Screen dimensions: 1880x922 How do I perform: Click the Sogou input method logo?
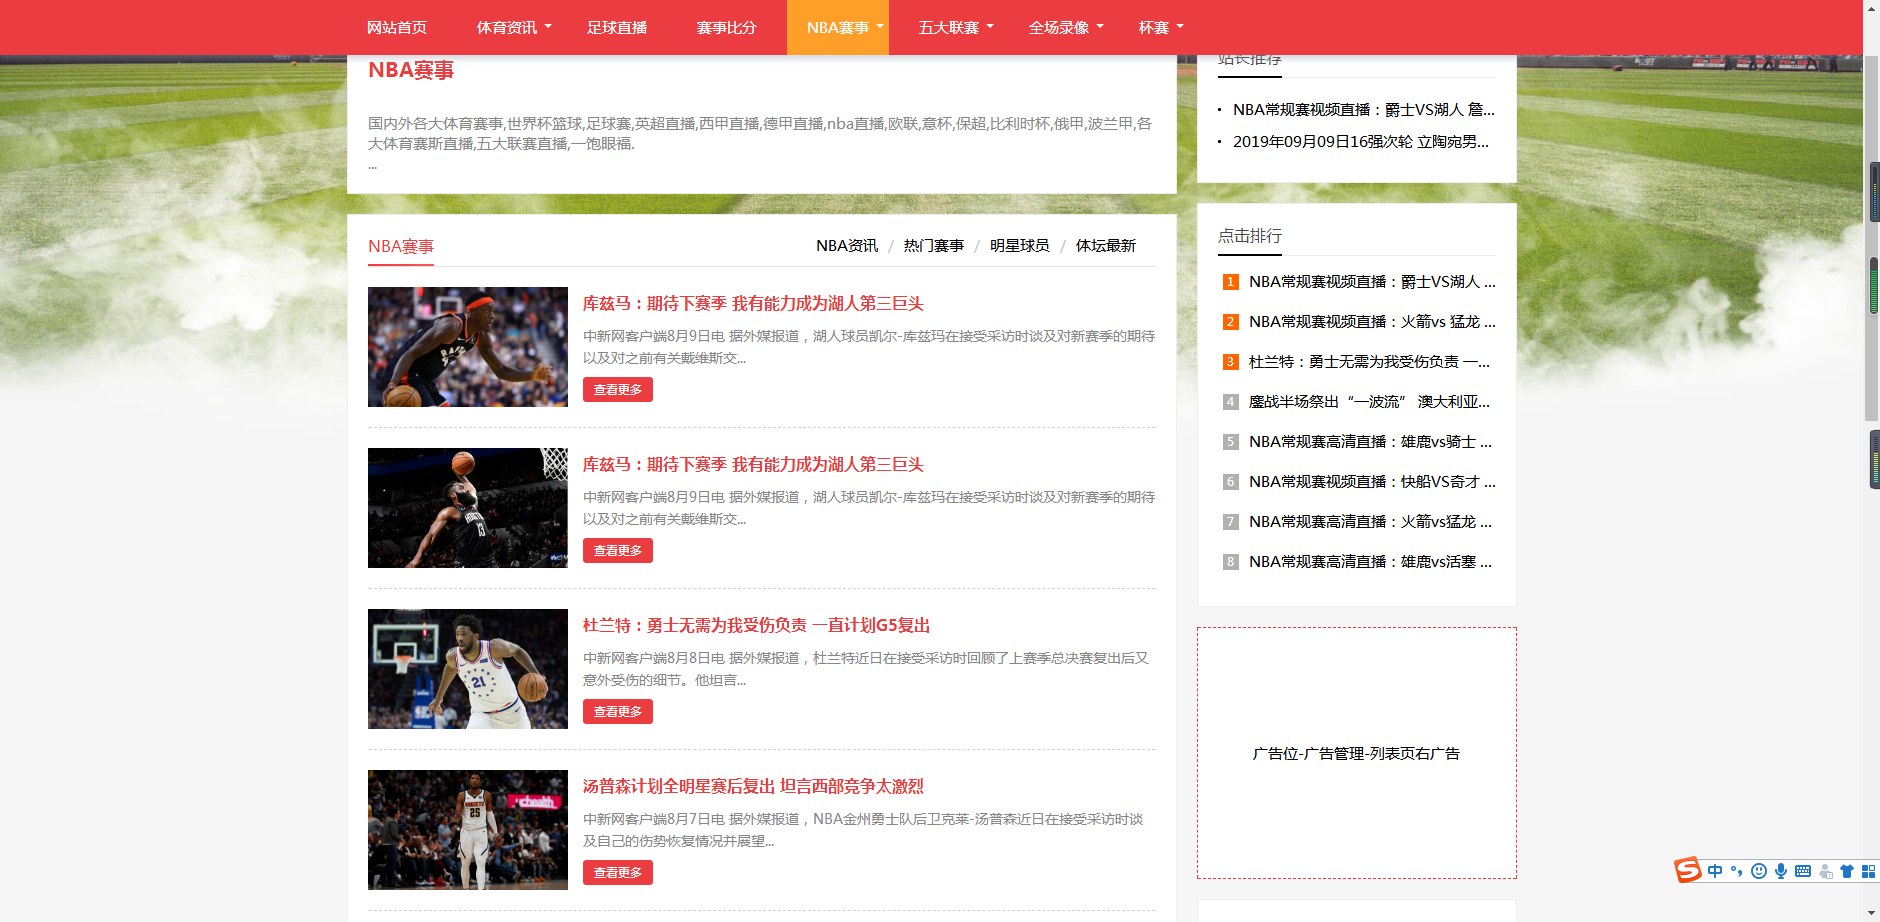[x=1688, y=870]
